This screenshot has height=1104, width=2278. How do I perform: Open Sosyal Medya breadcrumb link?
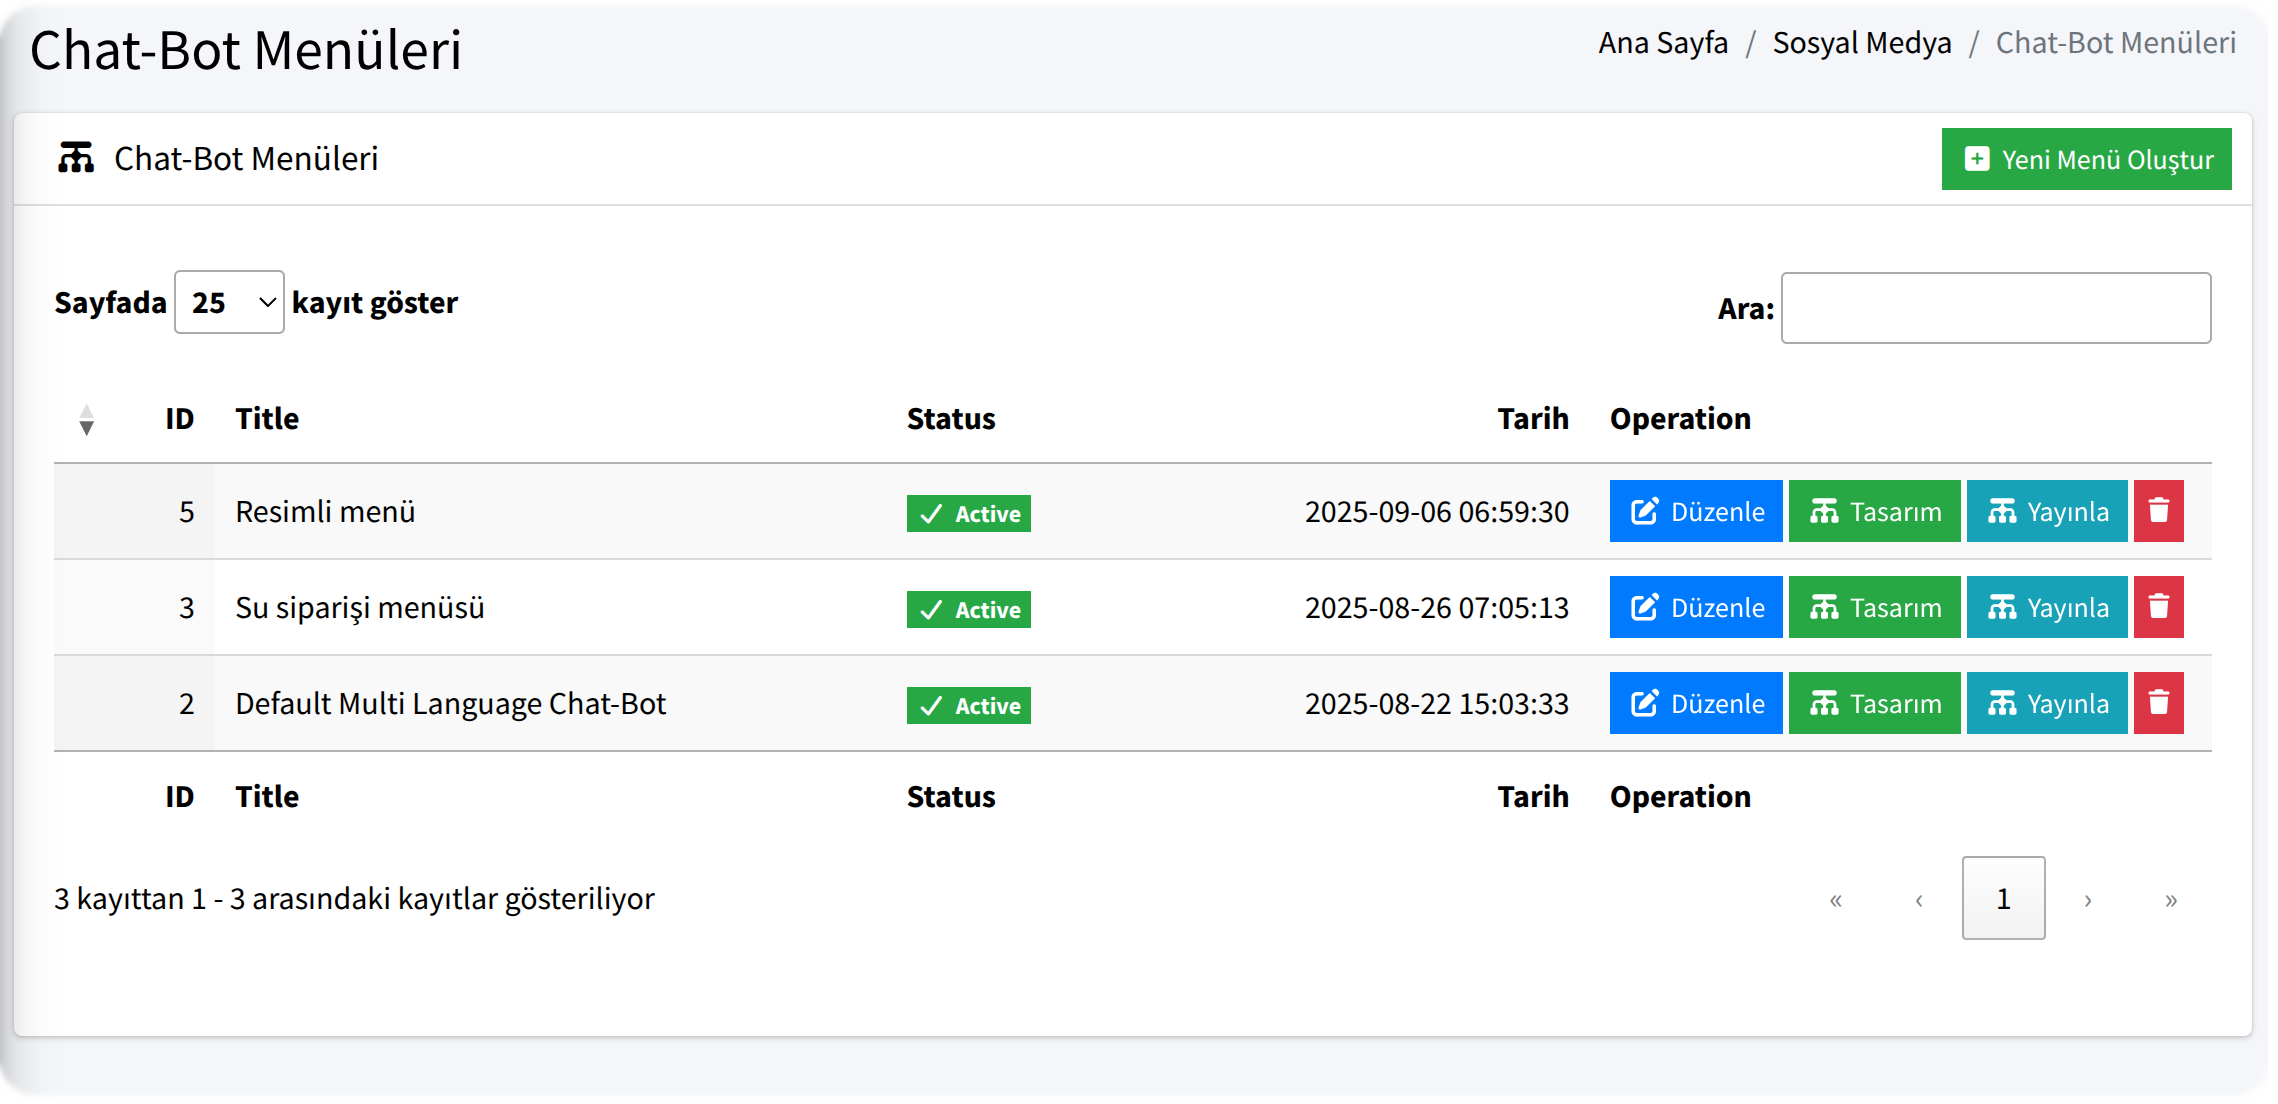click(1861, 43)
